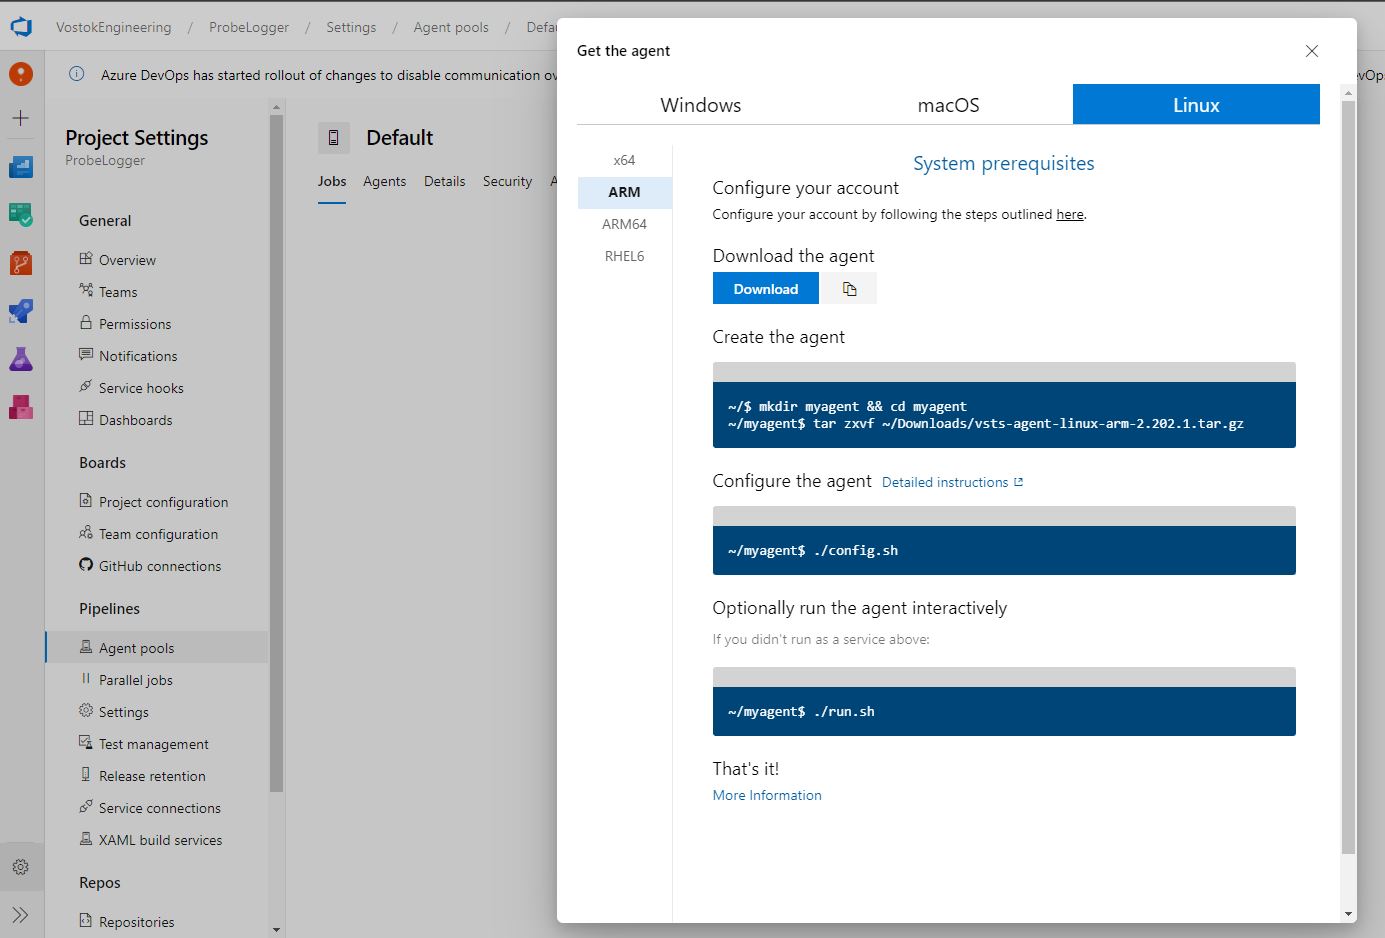Select the Linux tab
This screenshot has height=938, width=1385.
coord(1196,105)
